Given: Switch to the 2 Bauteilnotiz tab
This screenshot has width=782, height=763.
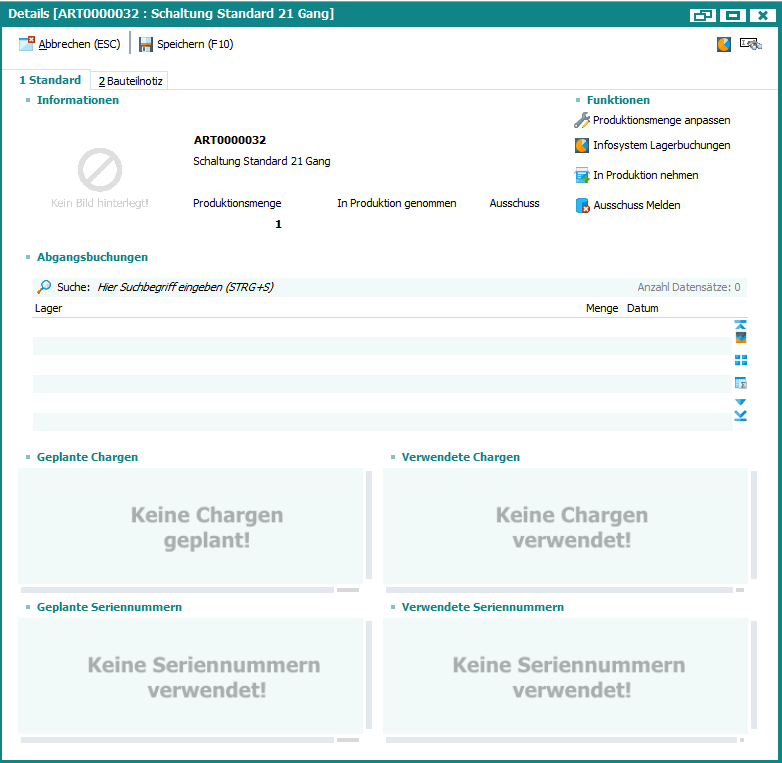Looking at the screenshot, I should (x=130, y=81).
